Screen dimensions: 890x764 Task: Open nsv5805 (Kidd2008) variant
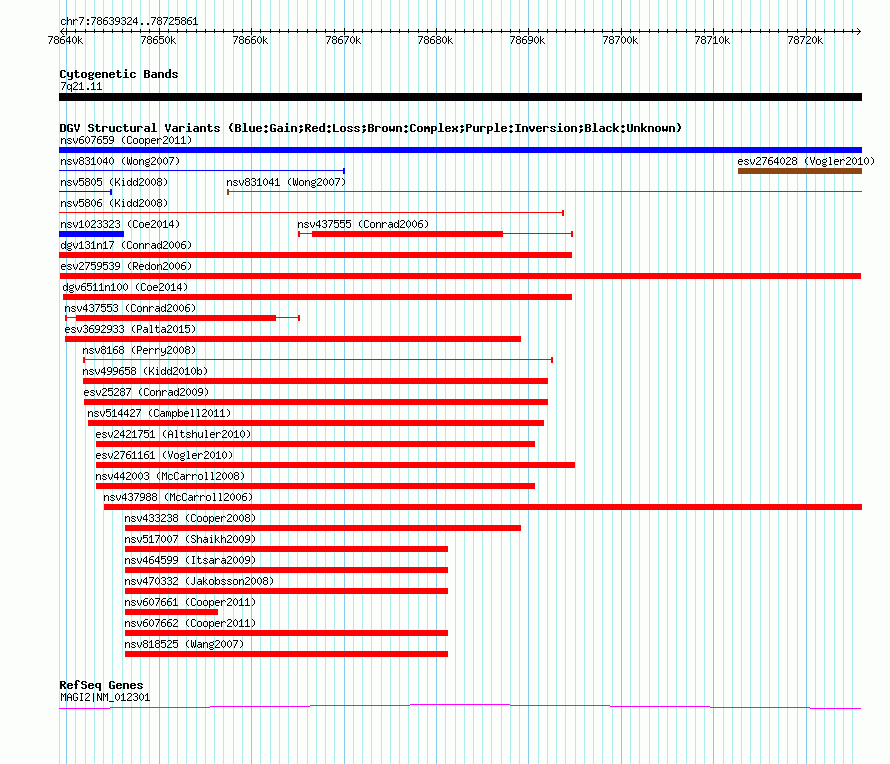coord(114,182)
